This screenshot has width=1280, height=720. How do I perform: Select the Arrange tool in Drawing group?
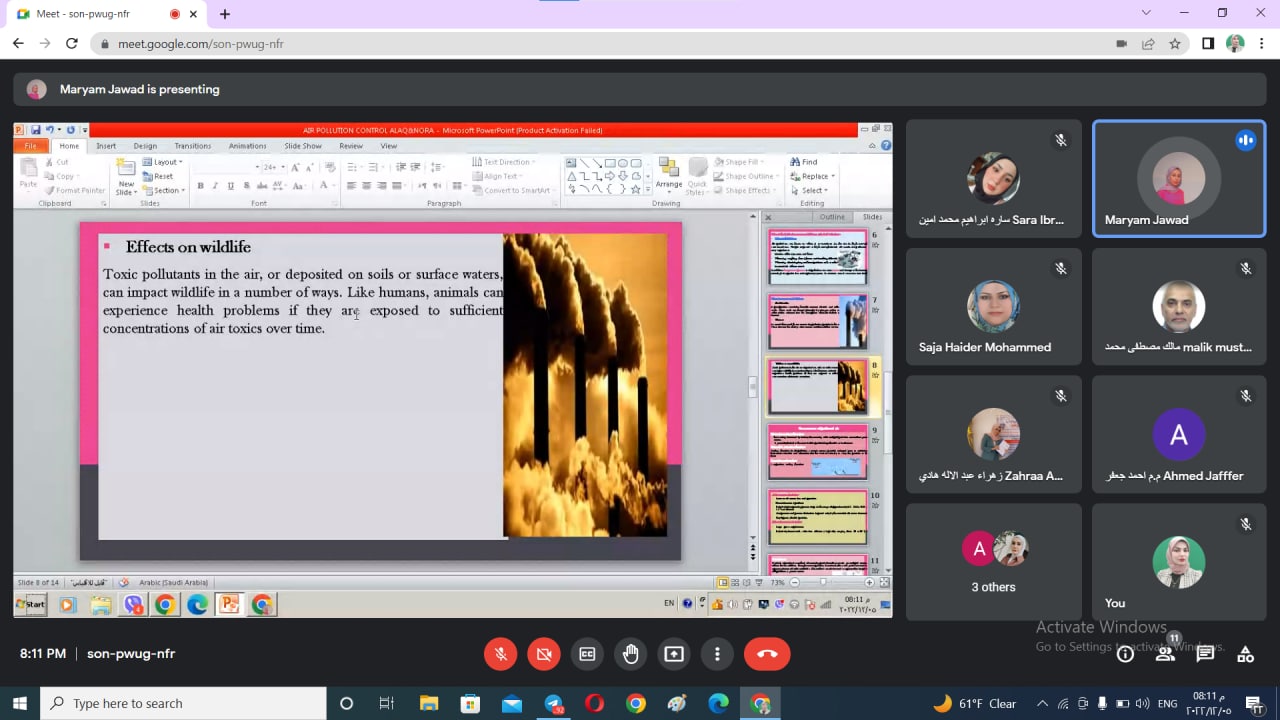pos(669,181)
